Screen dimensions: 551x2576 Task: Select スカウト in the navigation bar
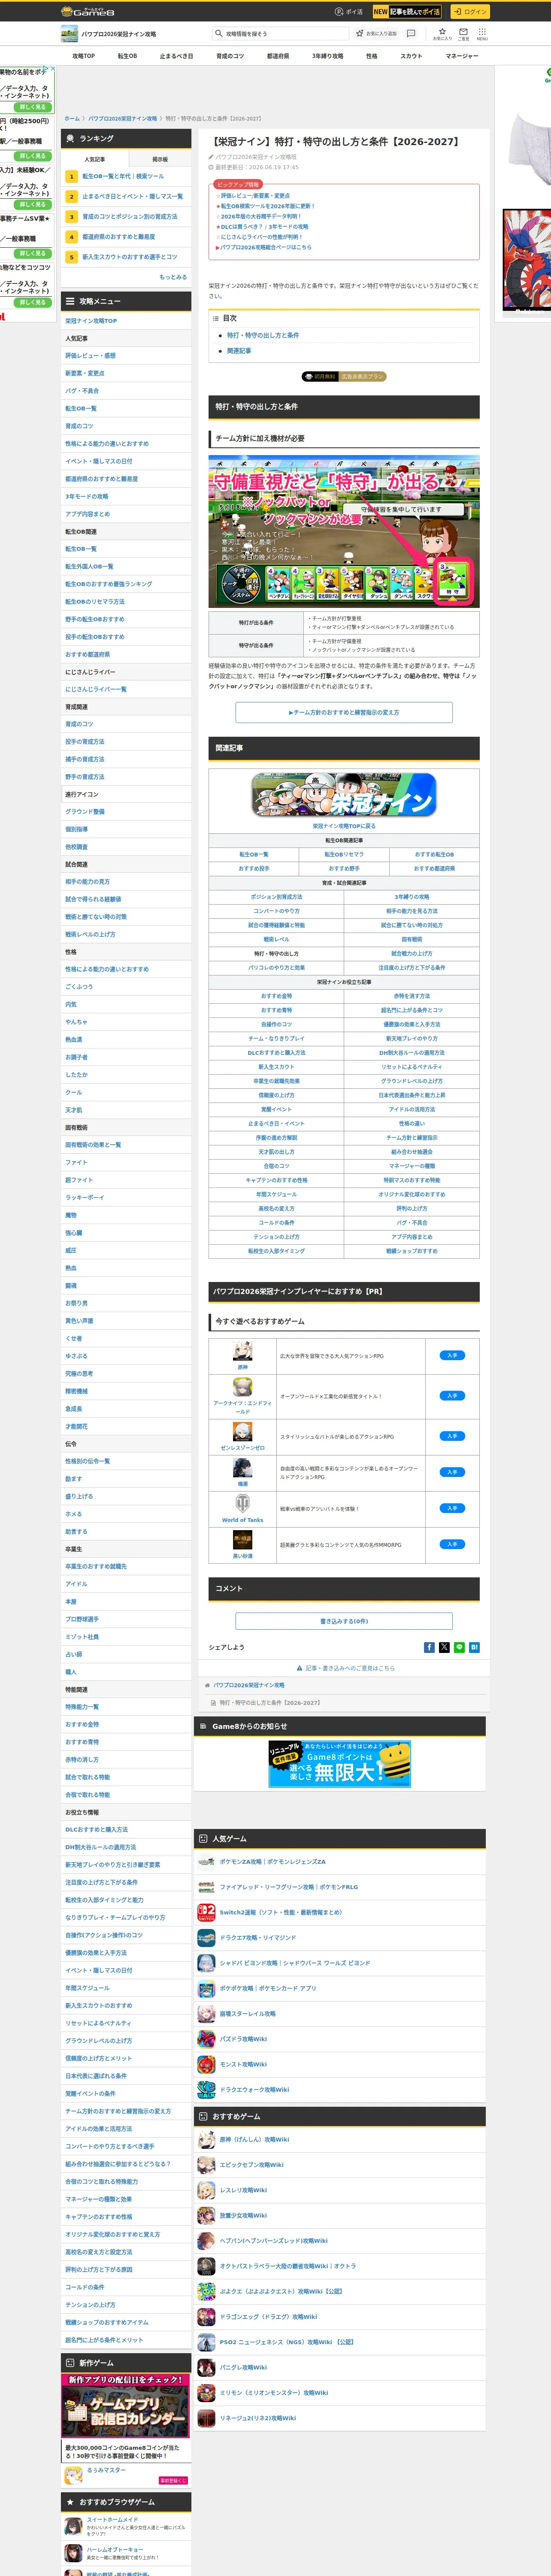(x=411, y=56)
